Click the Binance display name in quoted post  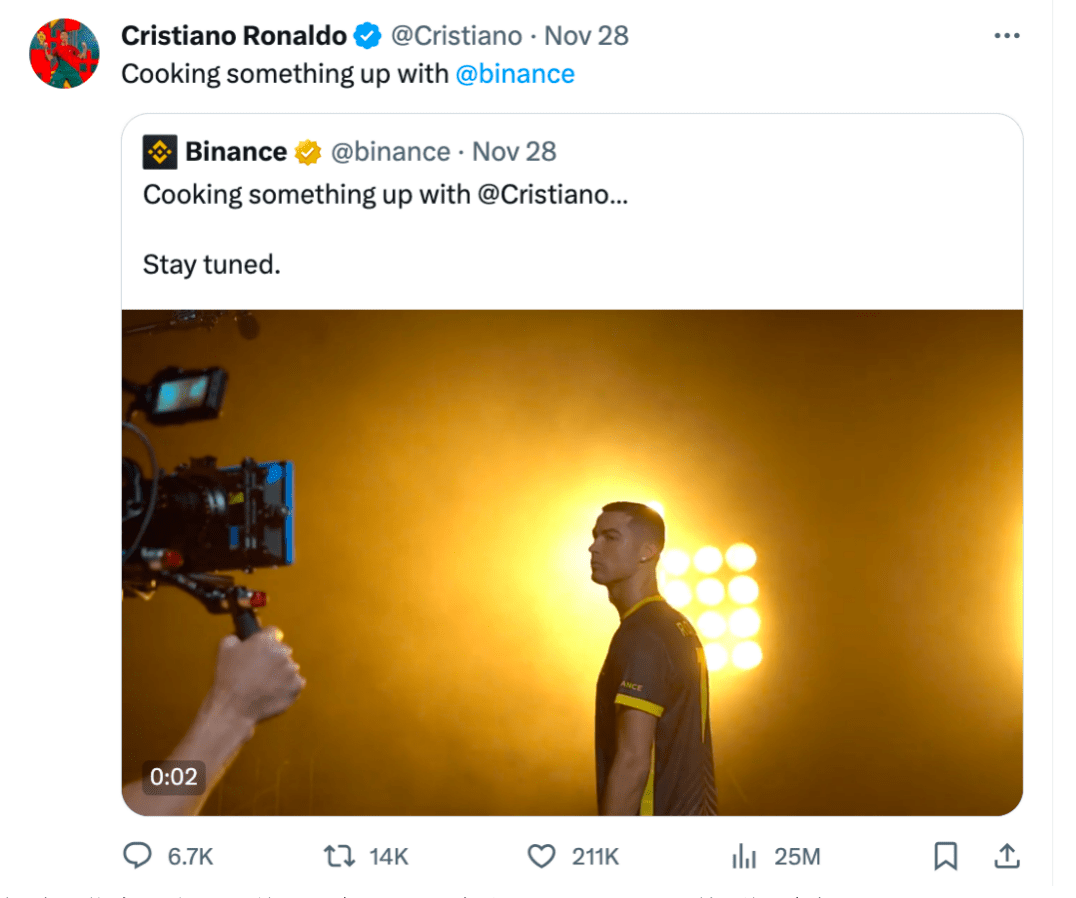point(236,152)
